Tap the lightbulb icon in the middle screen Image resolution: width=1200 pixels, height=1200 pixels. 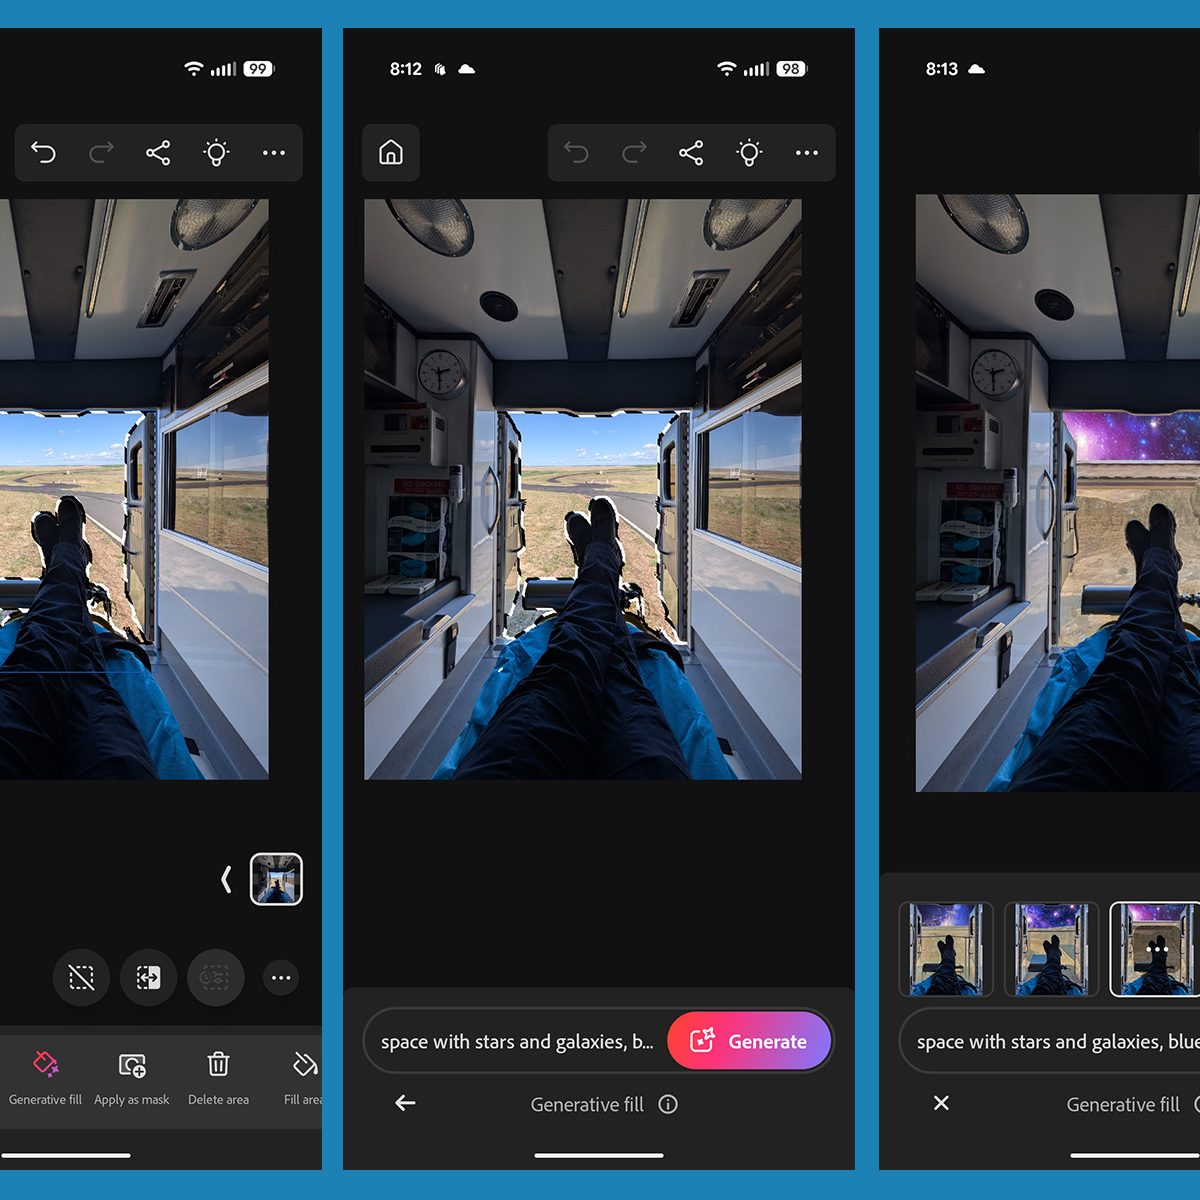(749, 152)
